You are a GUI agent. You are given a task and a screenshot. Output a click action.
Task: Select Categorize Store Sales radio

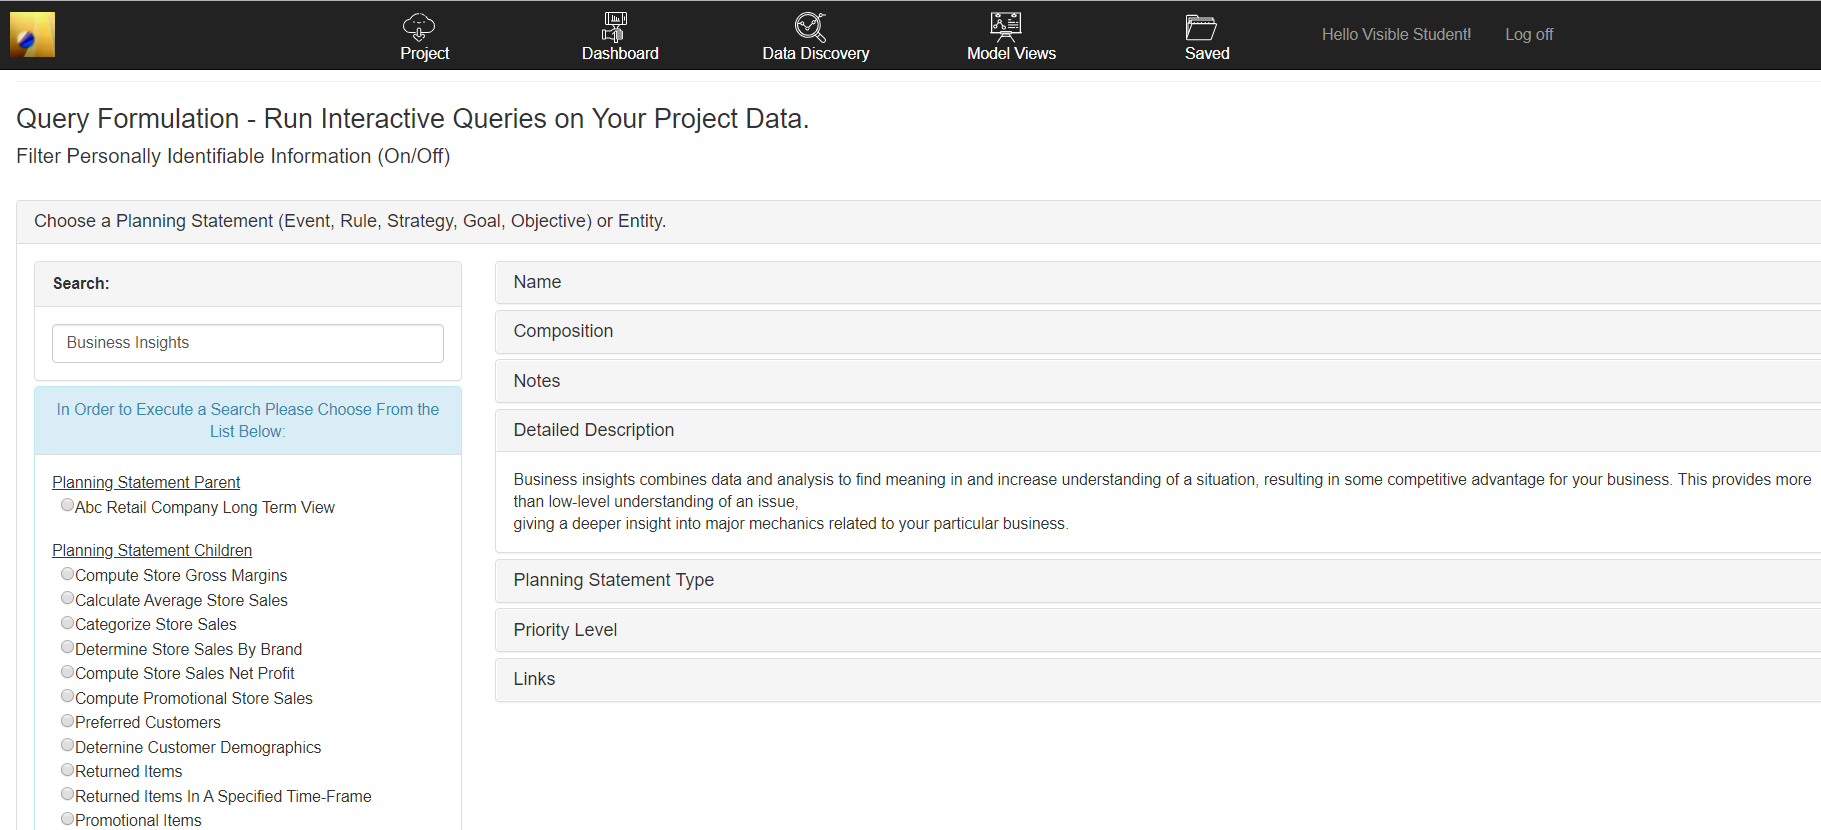[x=67, y=622]
